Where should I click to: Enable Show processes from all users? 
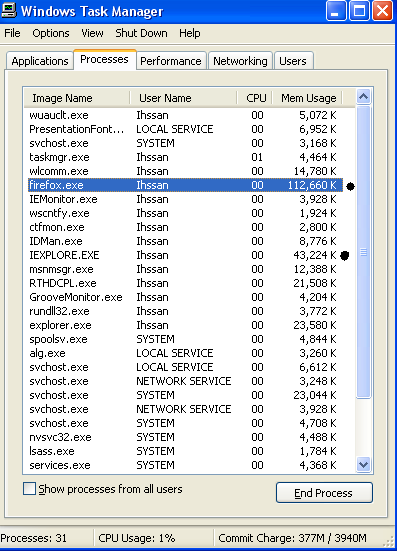pos(29,489)
